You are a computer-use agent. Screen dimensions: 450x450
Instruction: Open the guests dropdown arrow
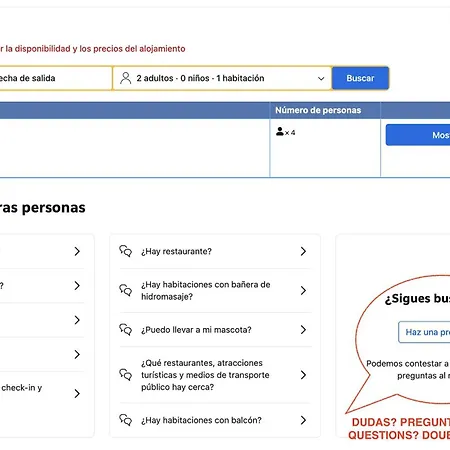pyautogui.click(x=321, y=79)
